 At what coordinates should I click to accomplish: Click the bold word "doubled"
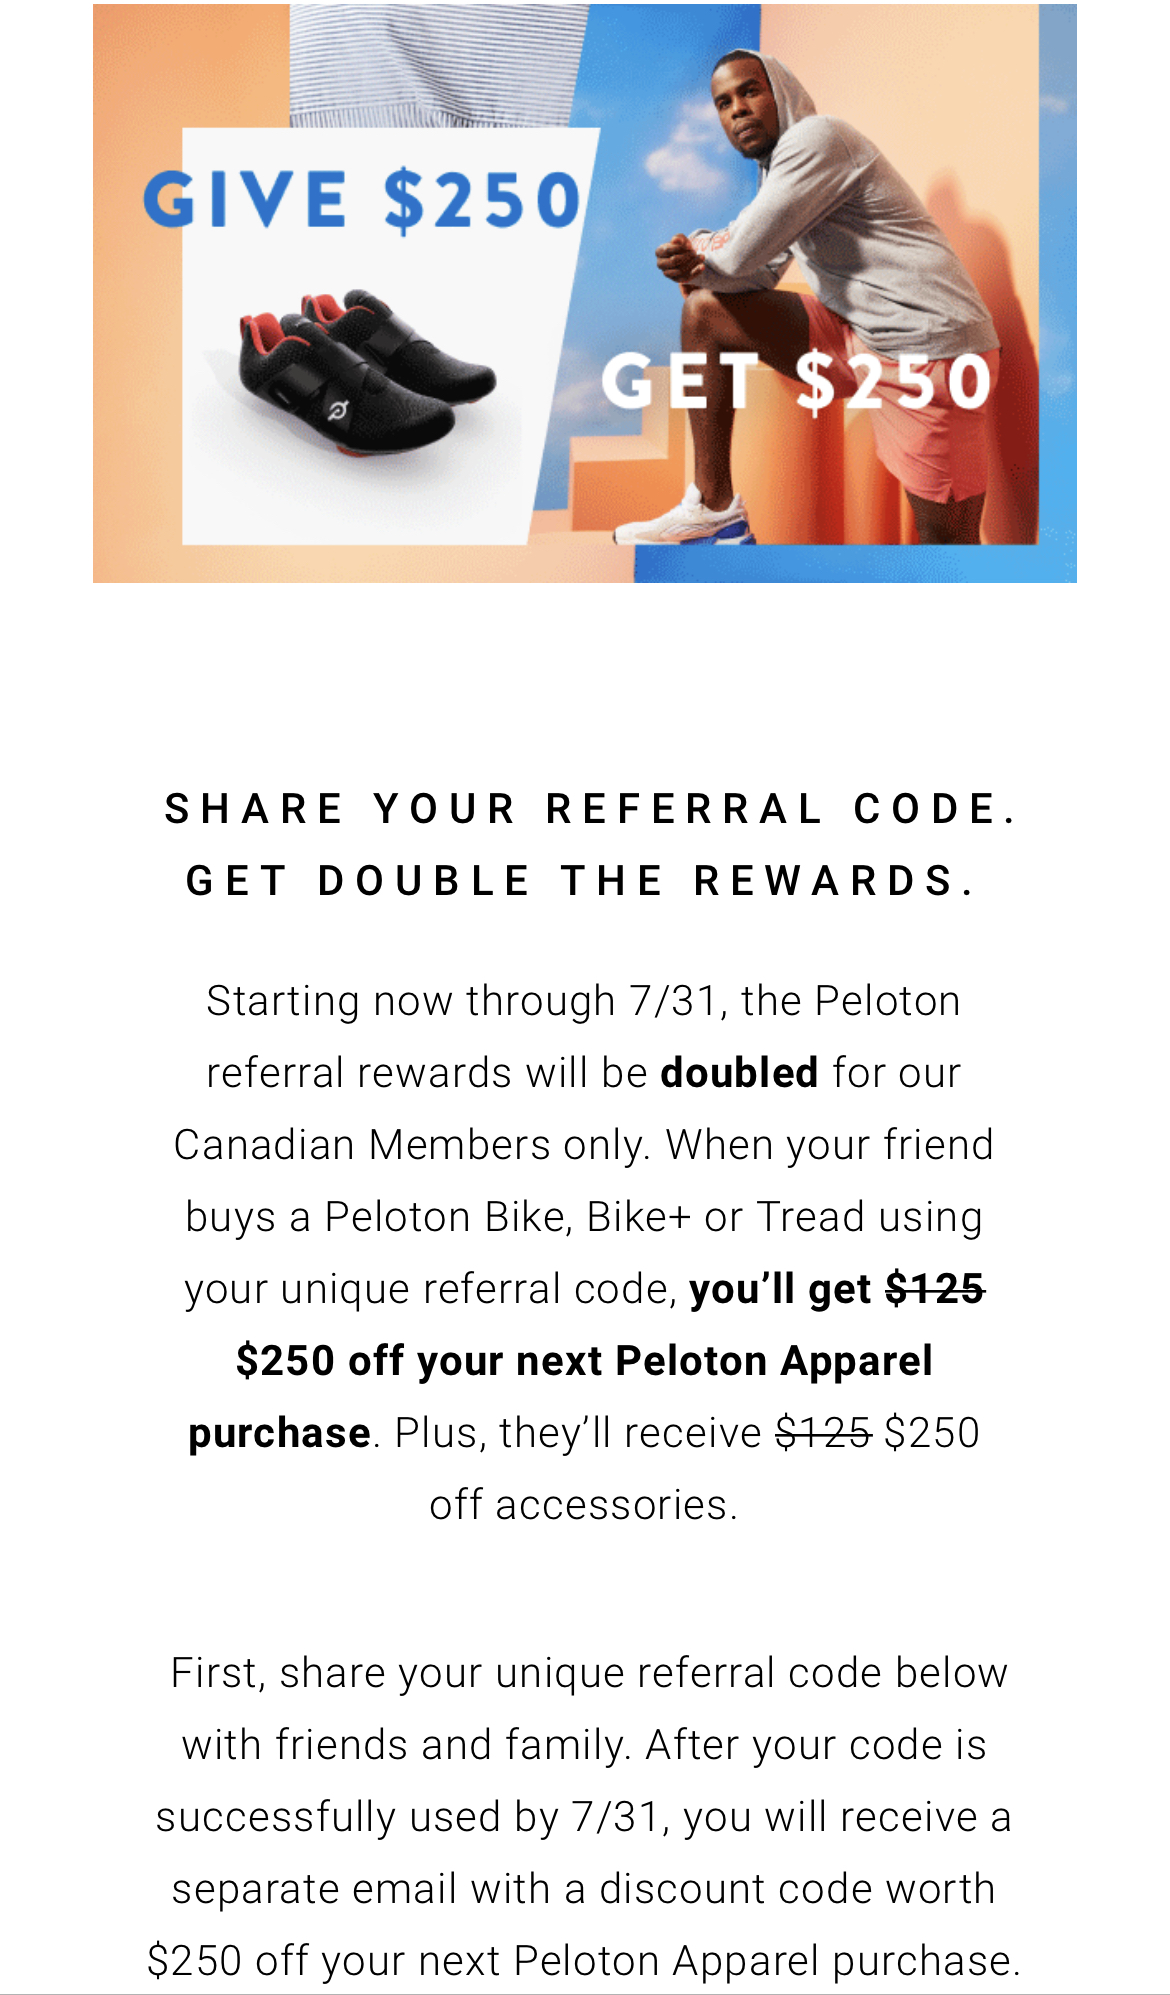[x=739, y=1073]
